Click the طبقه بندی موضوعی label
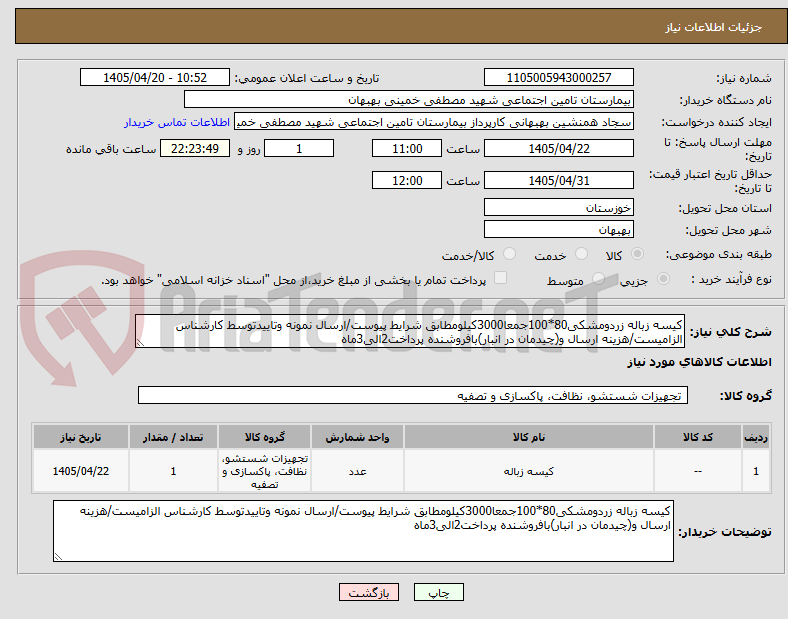The width and height of the screenshot is (788, 619). pos(719,255)
